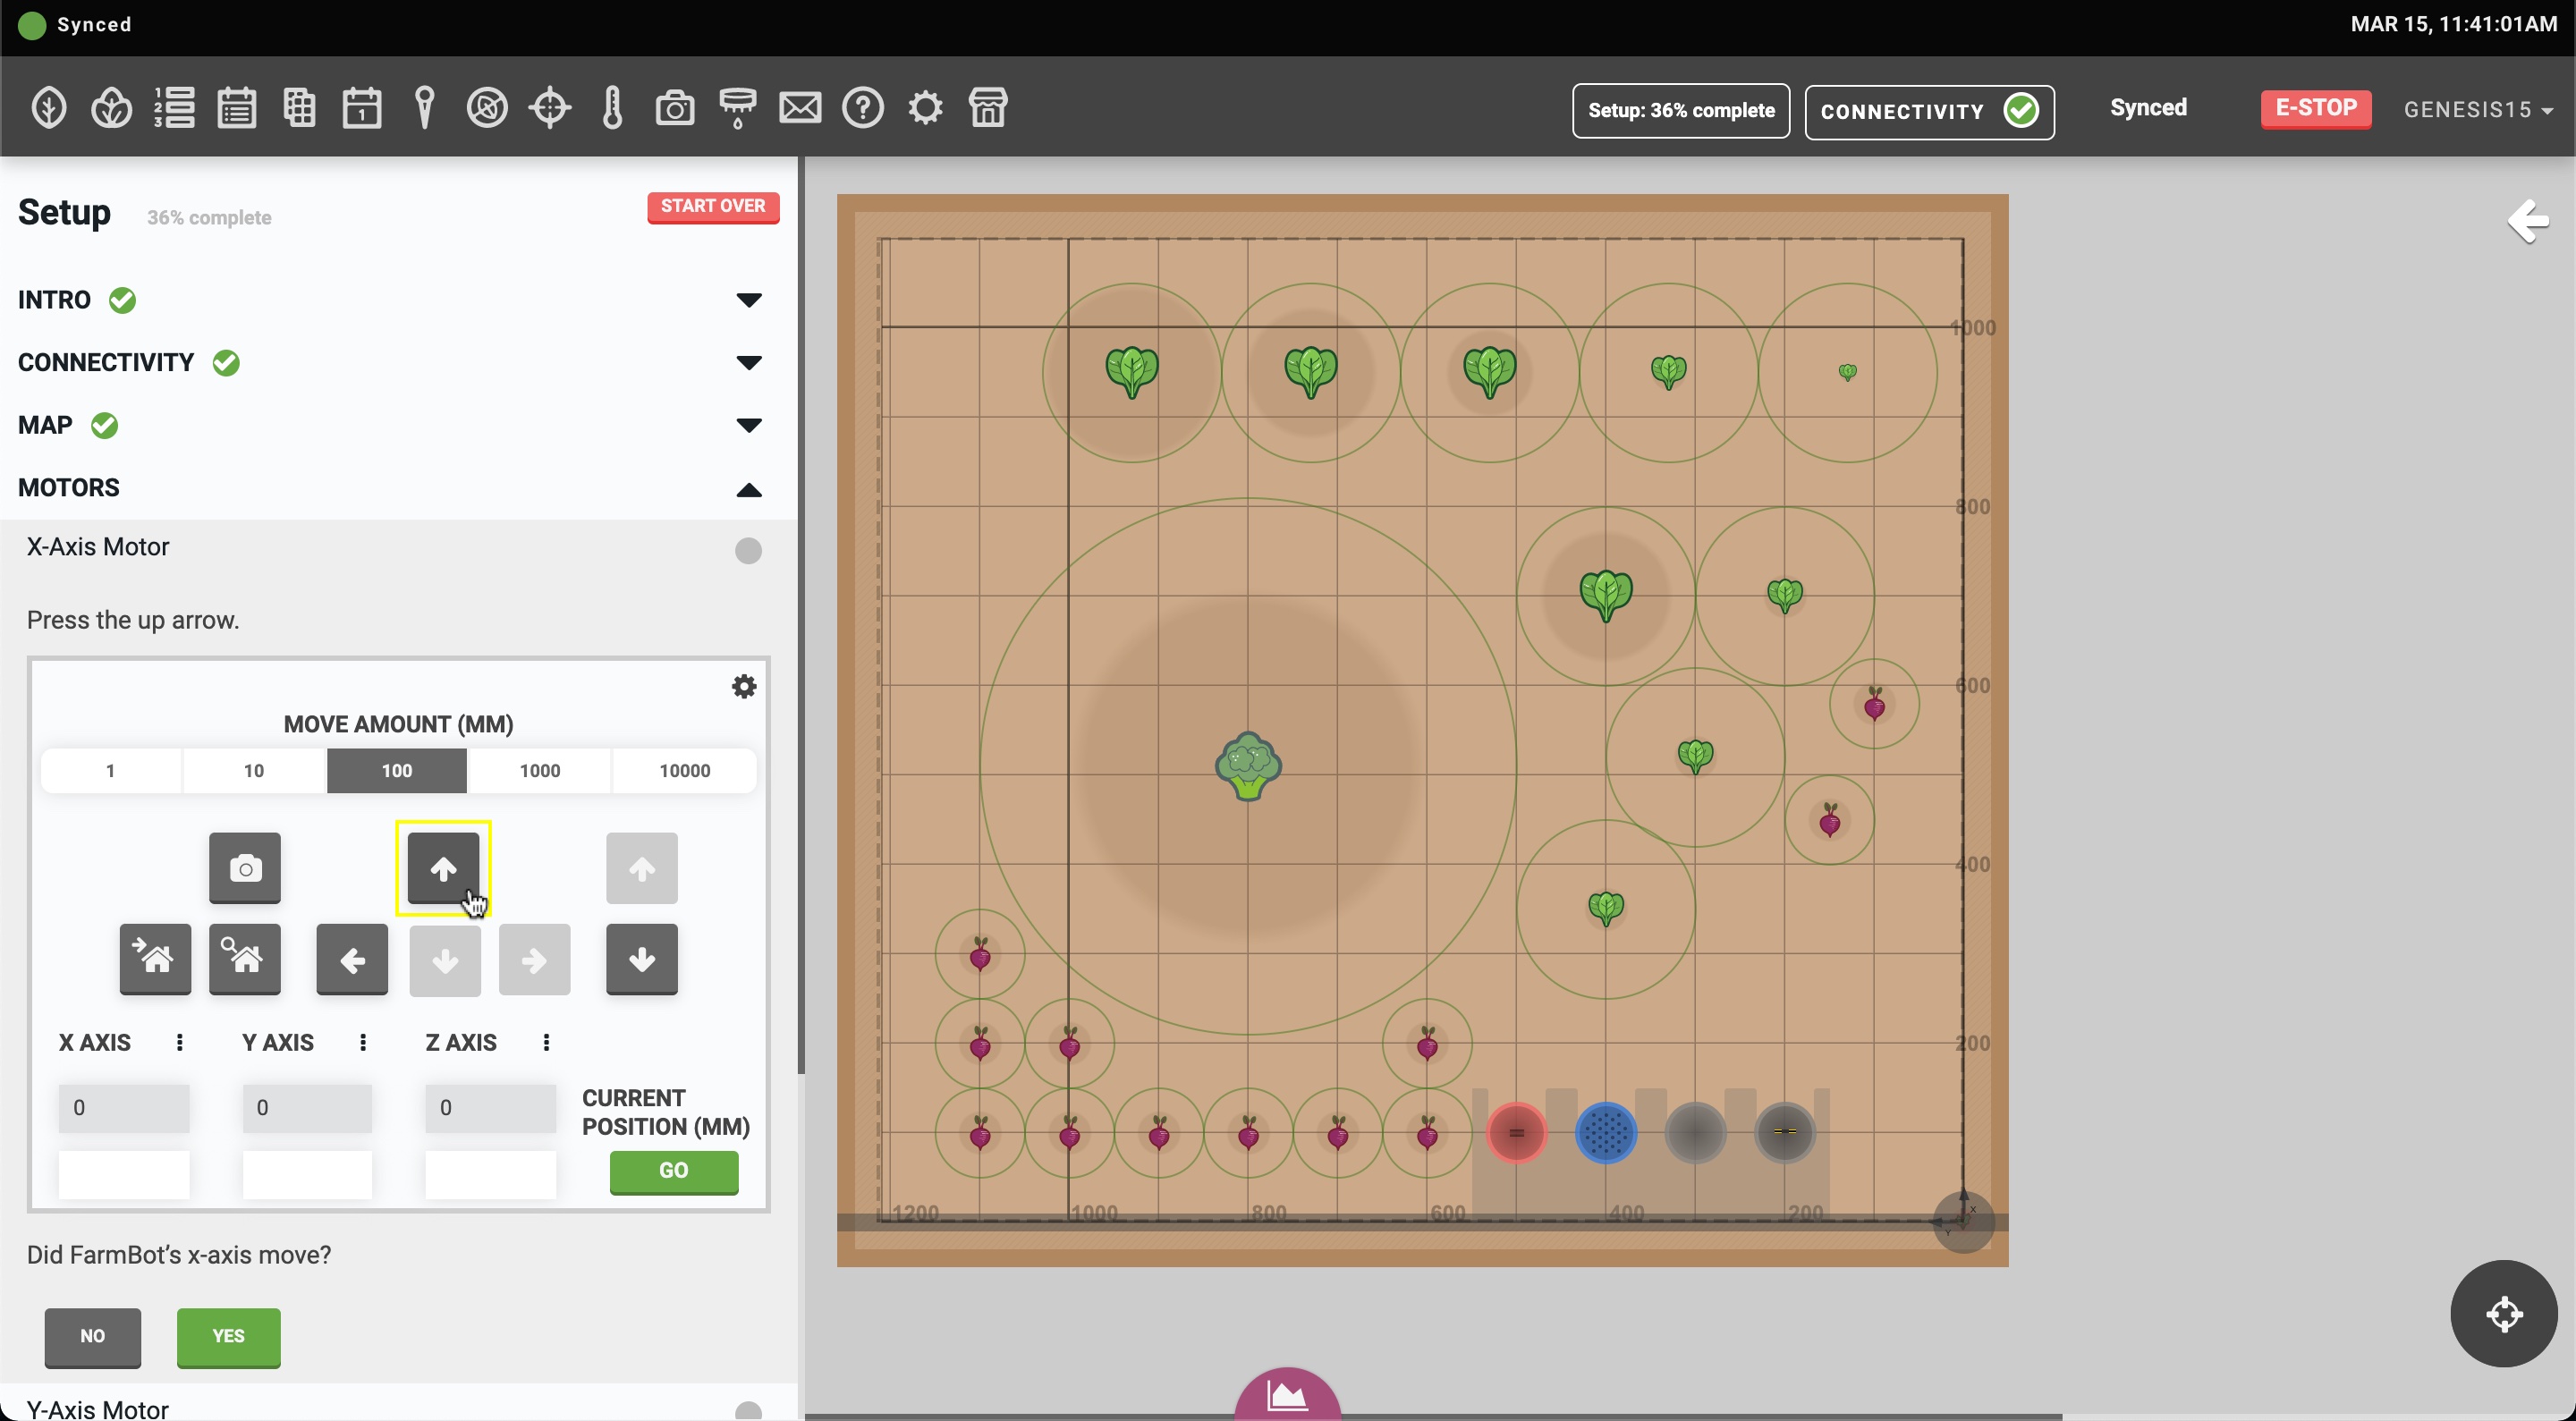2576x1421 pixels.
Task: Open the X AXIS options menu
Action: [x=180, y=1043]
